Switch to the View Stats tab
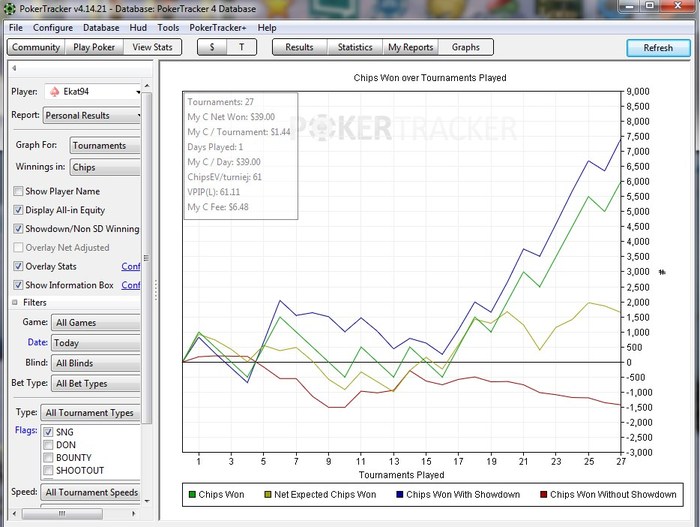700x527 pixels. click(152, 47)
